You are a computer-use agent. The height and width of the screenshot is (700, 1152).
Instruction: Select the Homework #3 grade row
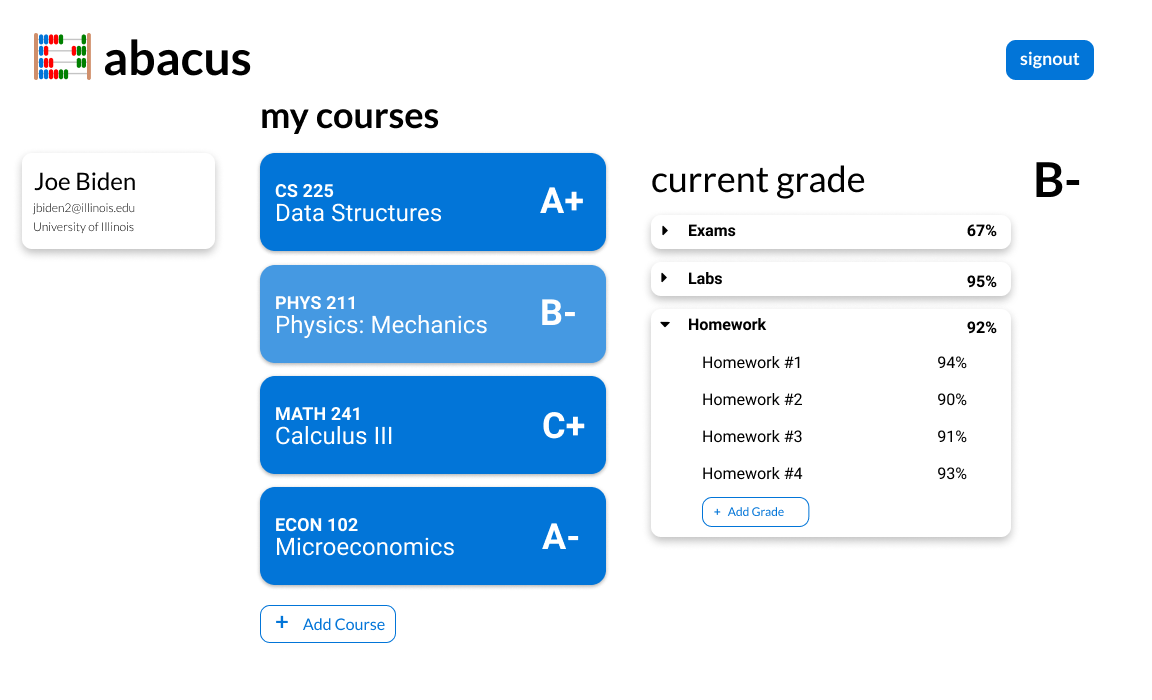834,436
